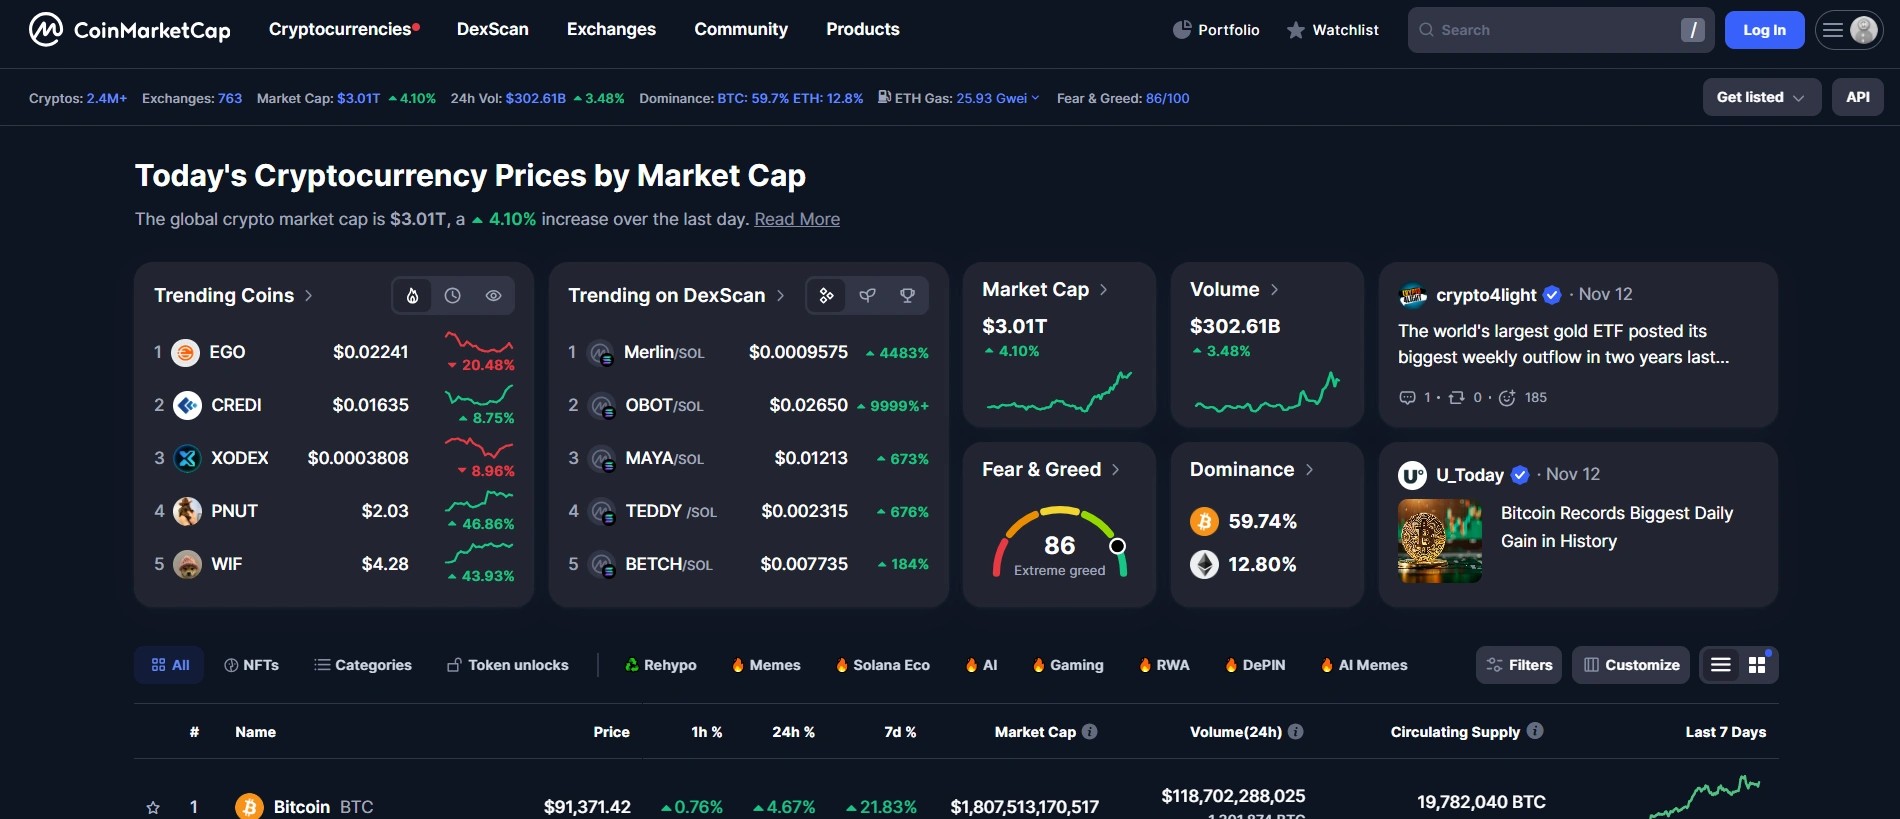Expand the ETH Gas dropdown
Viewport: 1900px width, 819px height.
1035,98
